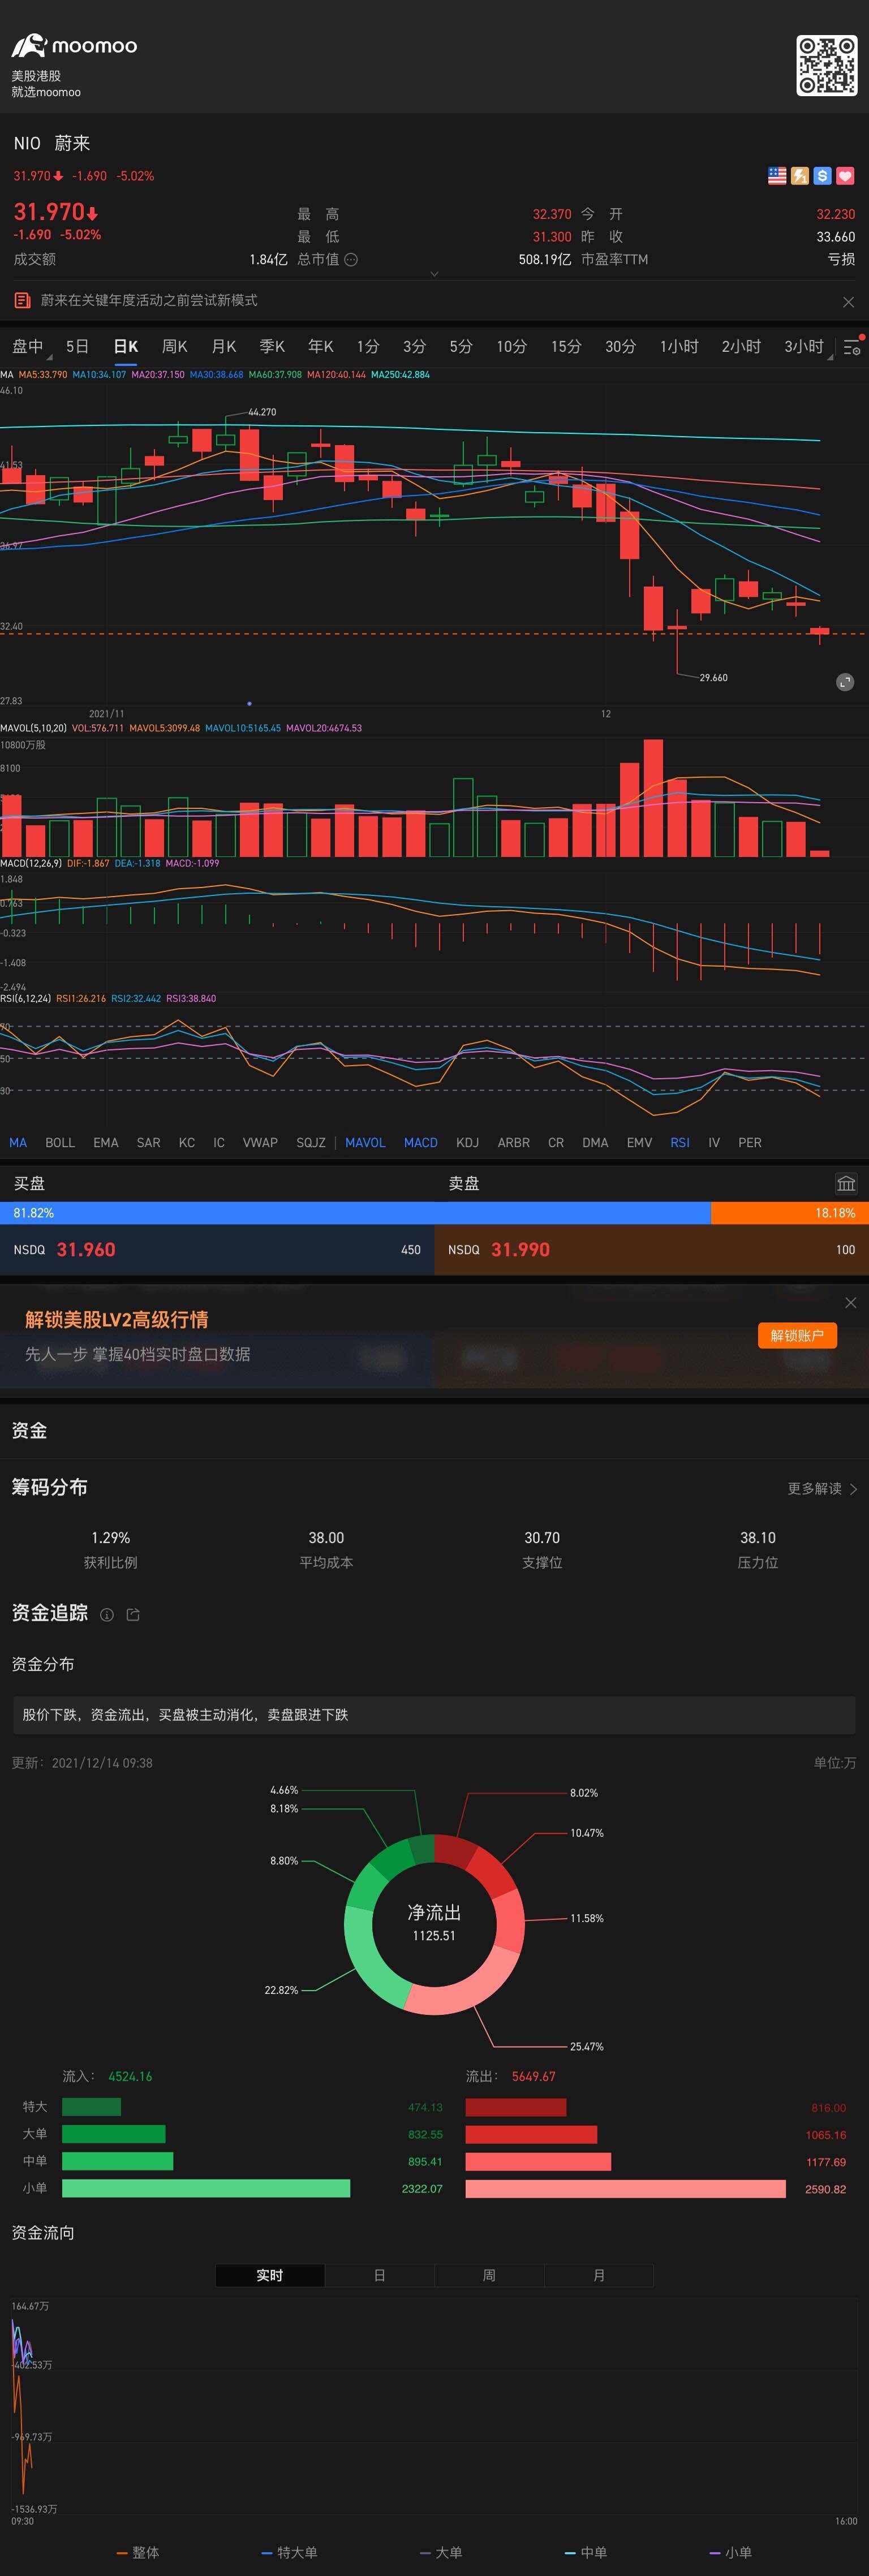869x2576 pixels.
Task: Tap the blue 81.82% bid ratio bar
Action: coord(355,1213)
